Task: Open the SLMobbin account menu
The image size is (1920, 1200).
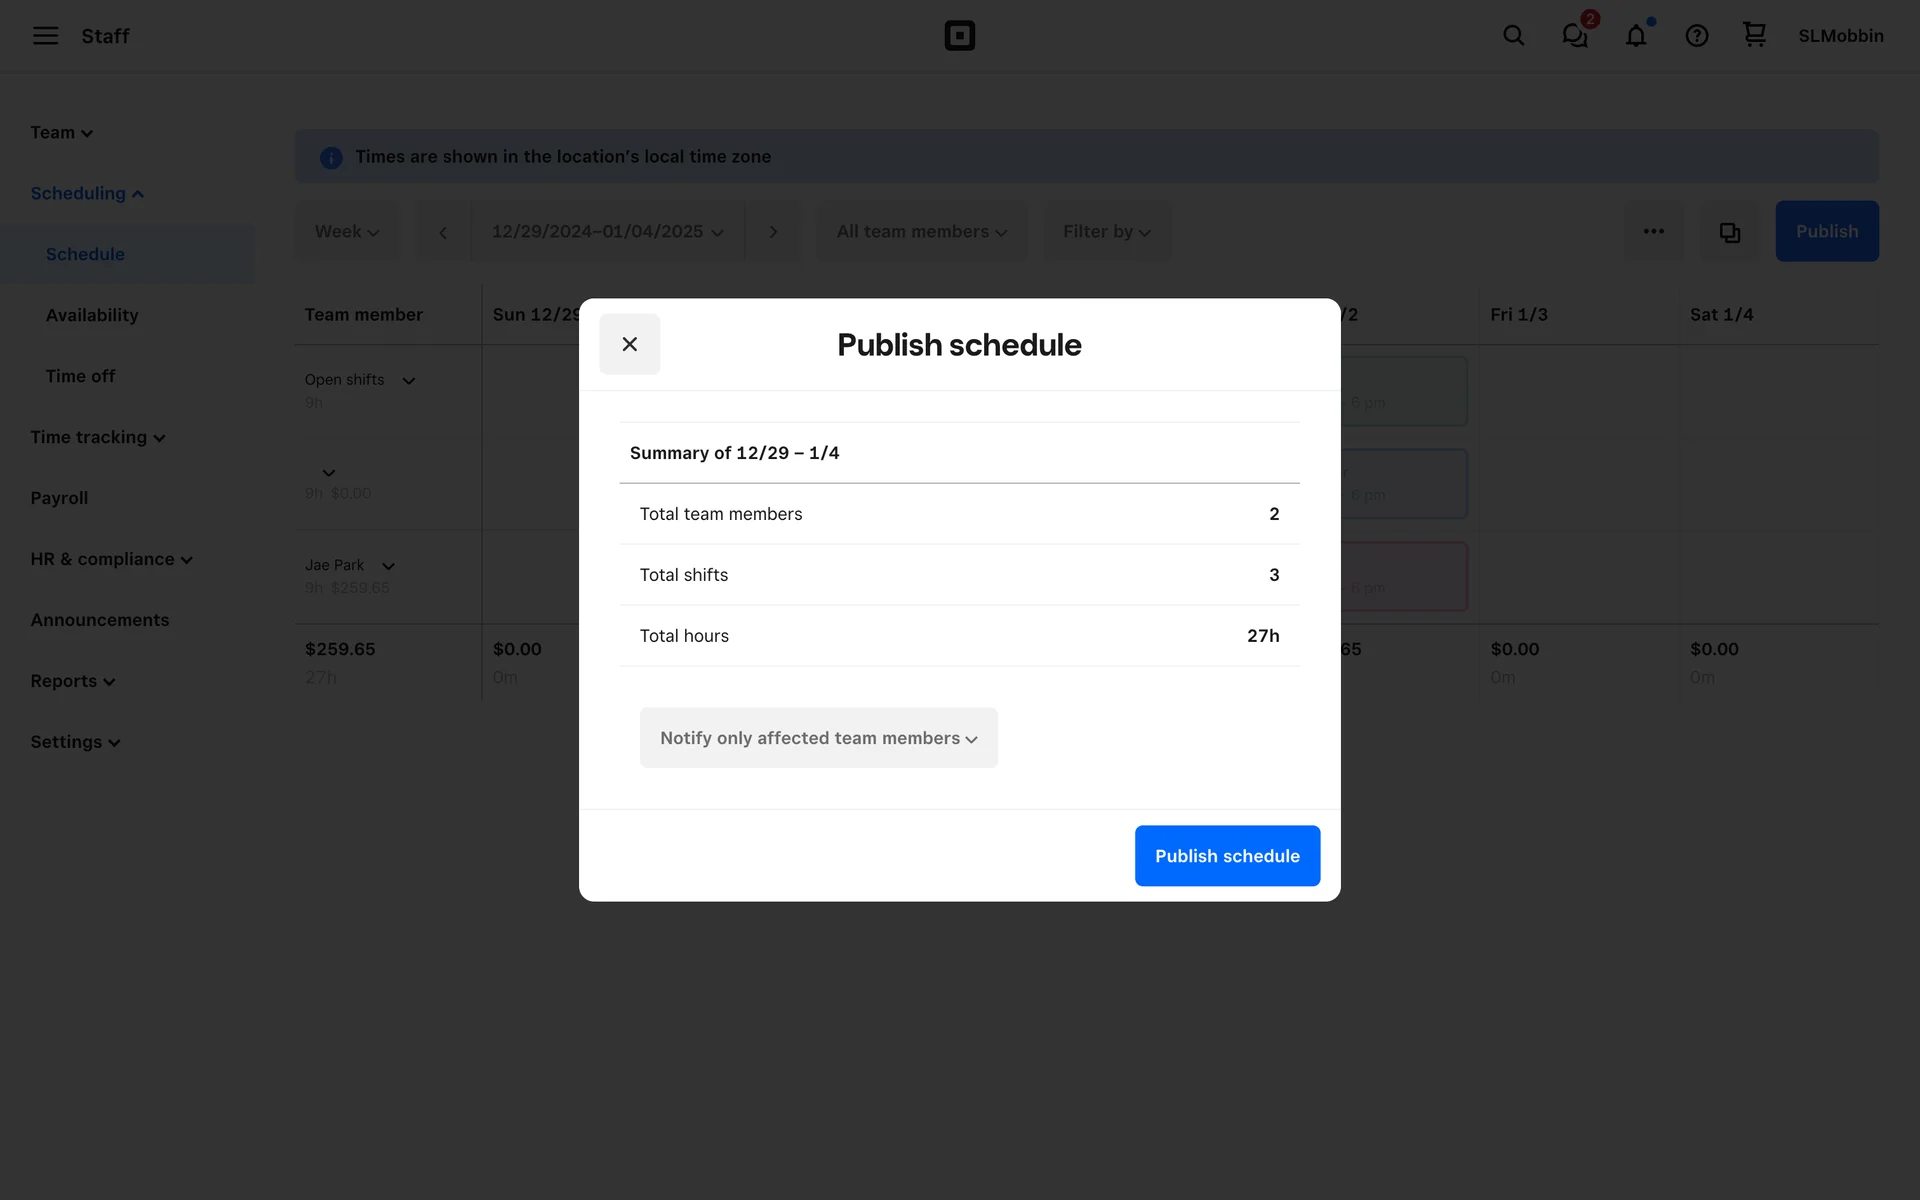Action: (x=1840, y=36)
